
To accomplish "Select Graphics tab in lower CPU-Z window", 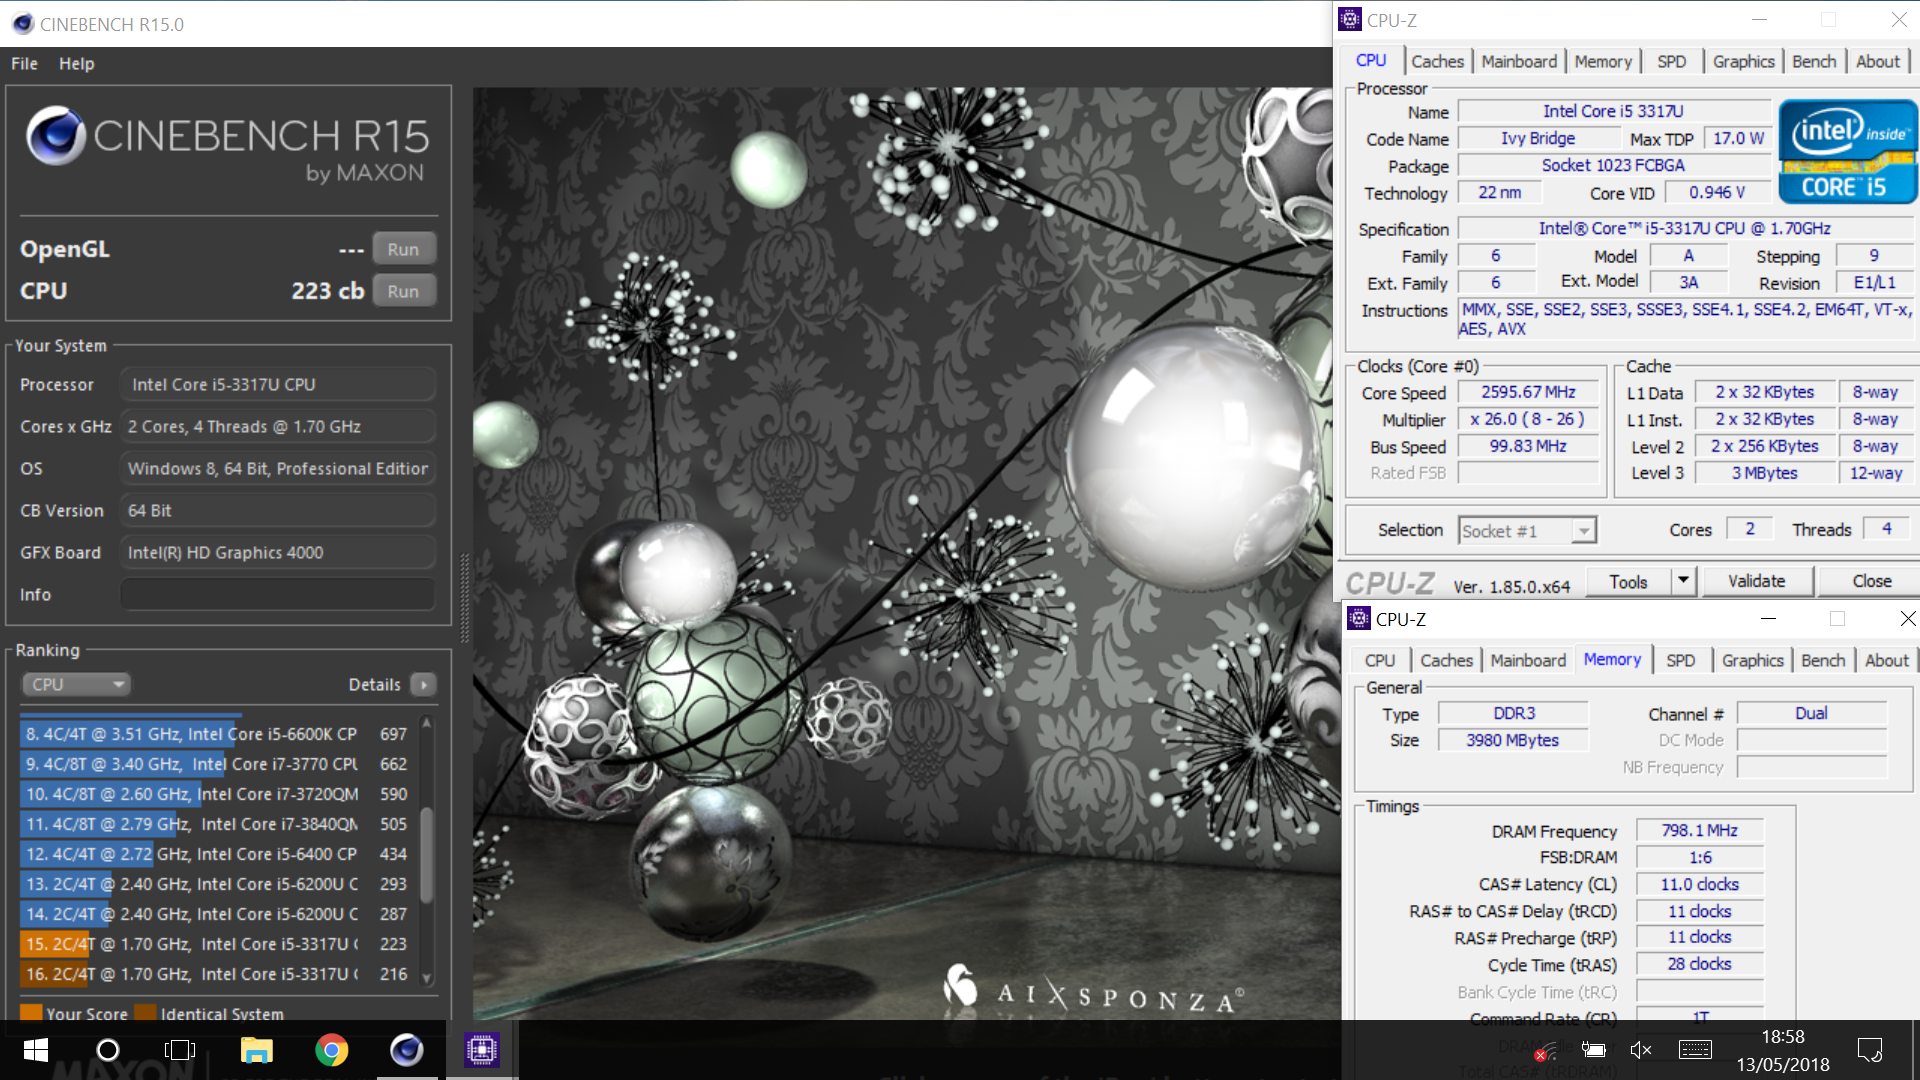I will tap(1752, 660).
